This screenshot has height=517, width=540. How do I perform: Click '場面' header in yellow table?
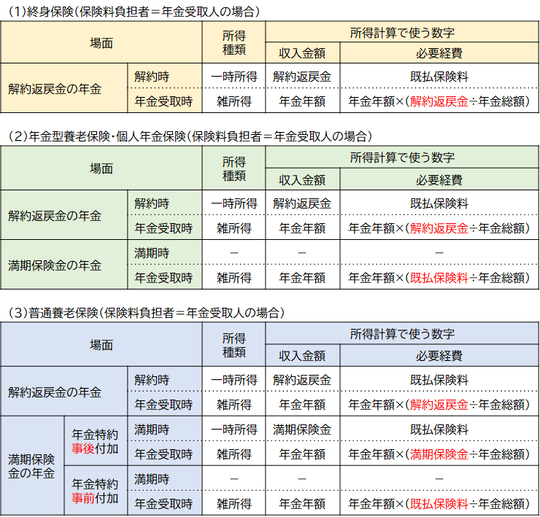click(x=101, y=43)
